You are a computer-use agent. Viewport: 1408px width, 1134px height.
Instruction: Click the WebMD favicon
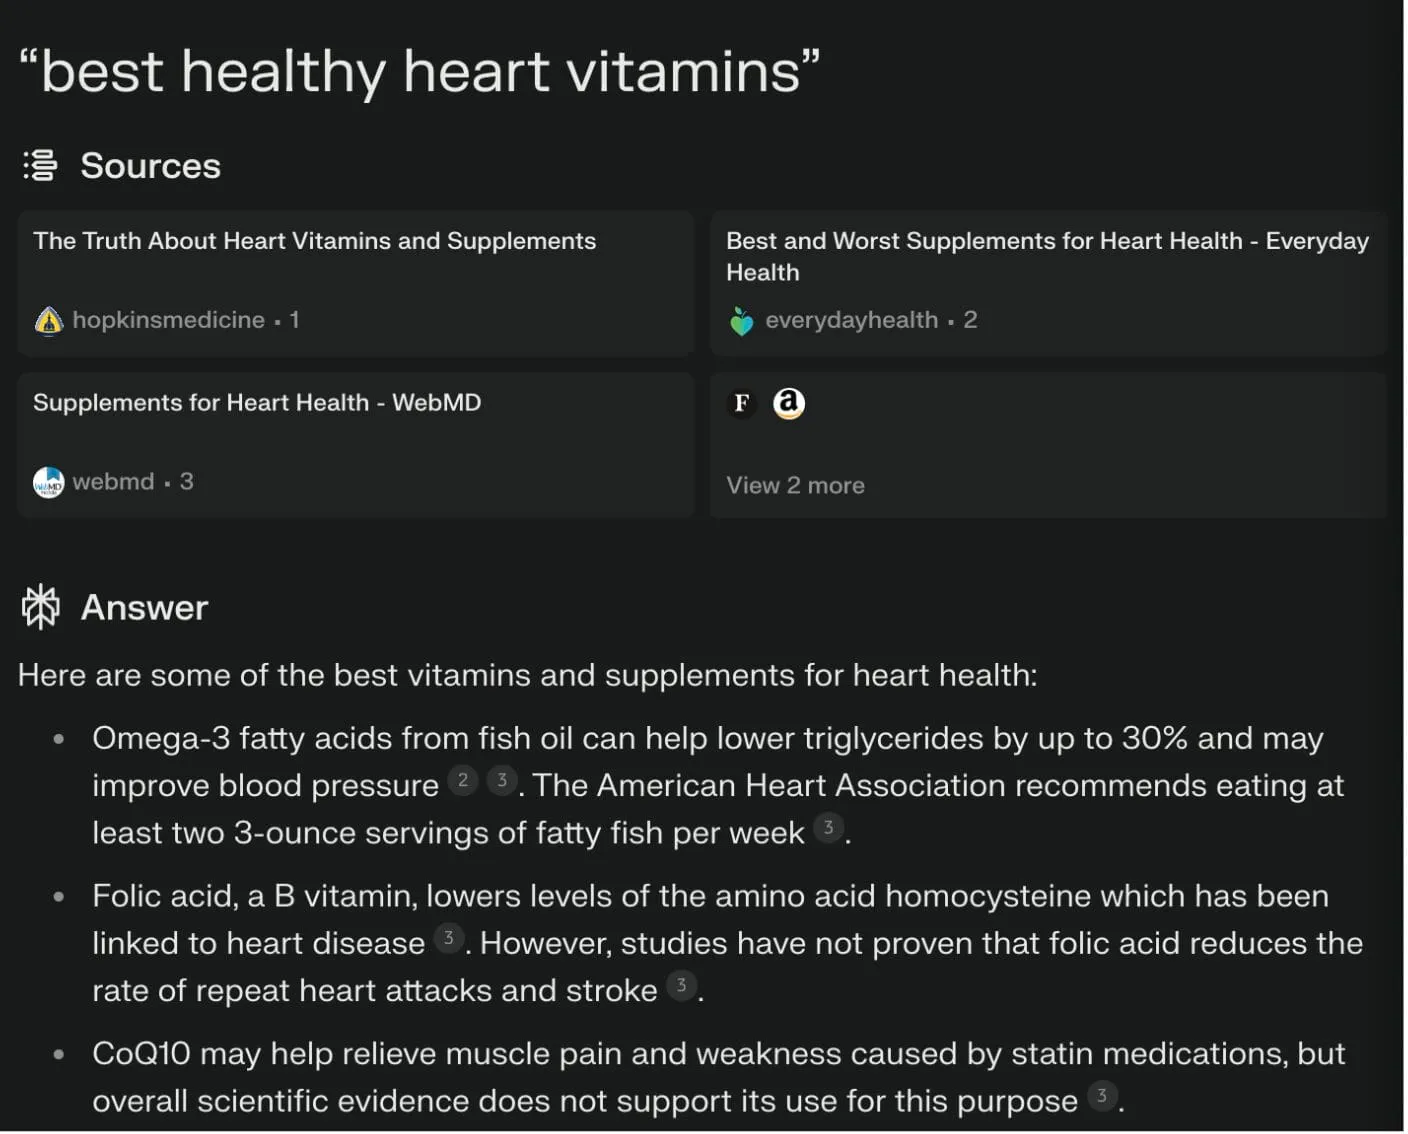point(48,483)
